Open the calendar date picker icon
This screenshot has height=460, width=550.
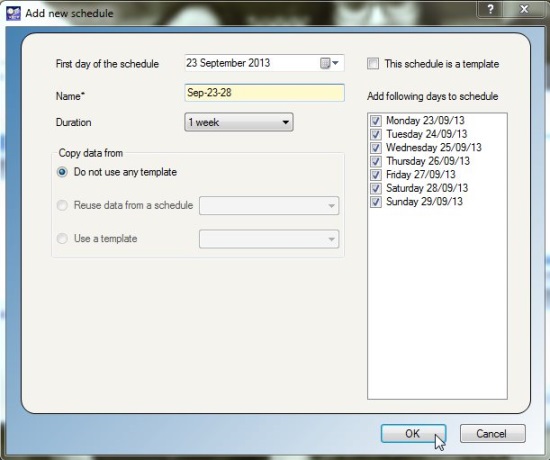[x=329, y=64]
